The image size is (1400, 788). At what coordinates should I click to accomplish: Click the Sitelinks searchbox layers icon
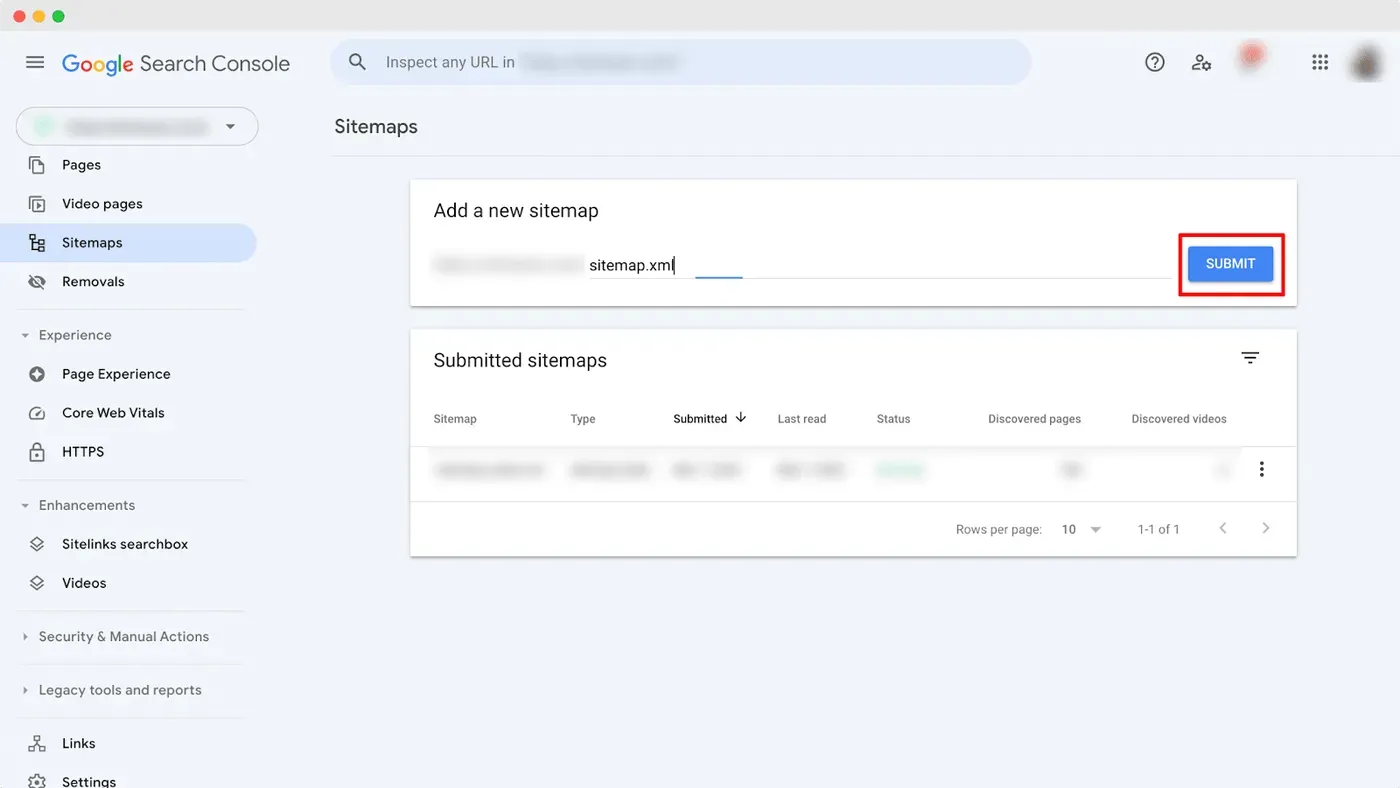(x=37, y=544)
